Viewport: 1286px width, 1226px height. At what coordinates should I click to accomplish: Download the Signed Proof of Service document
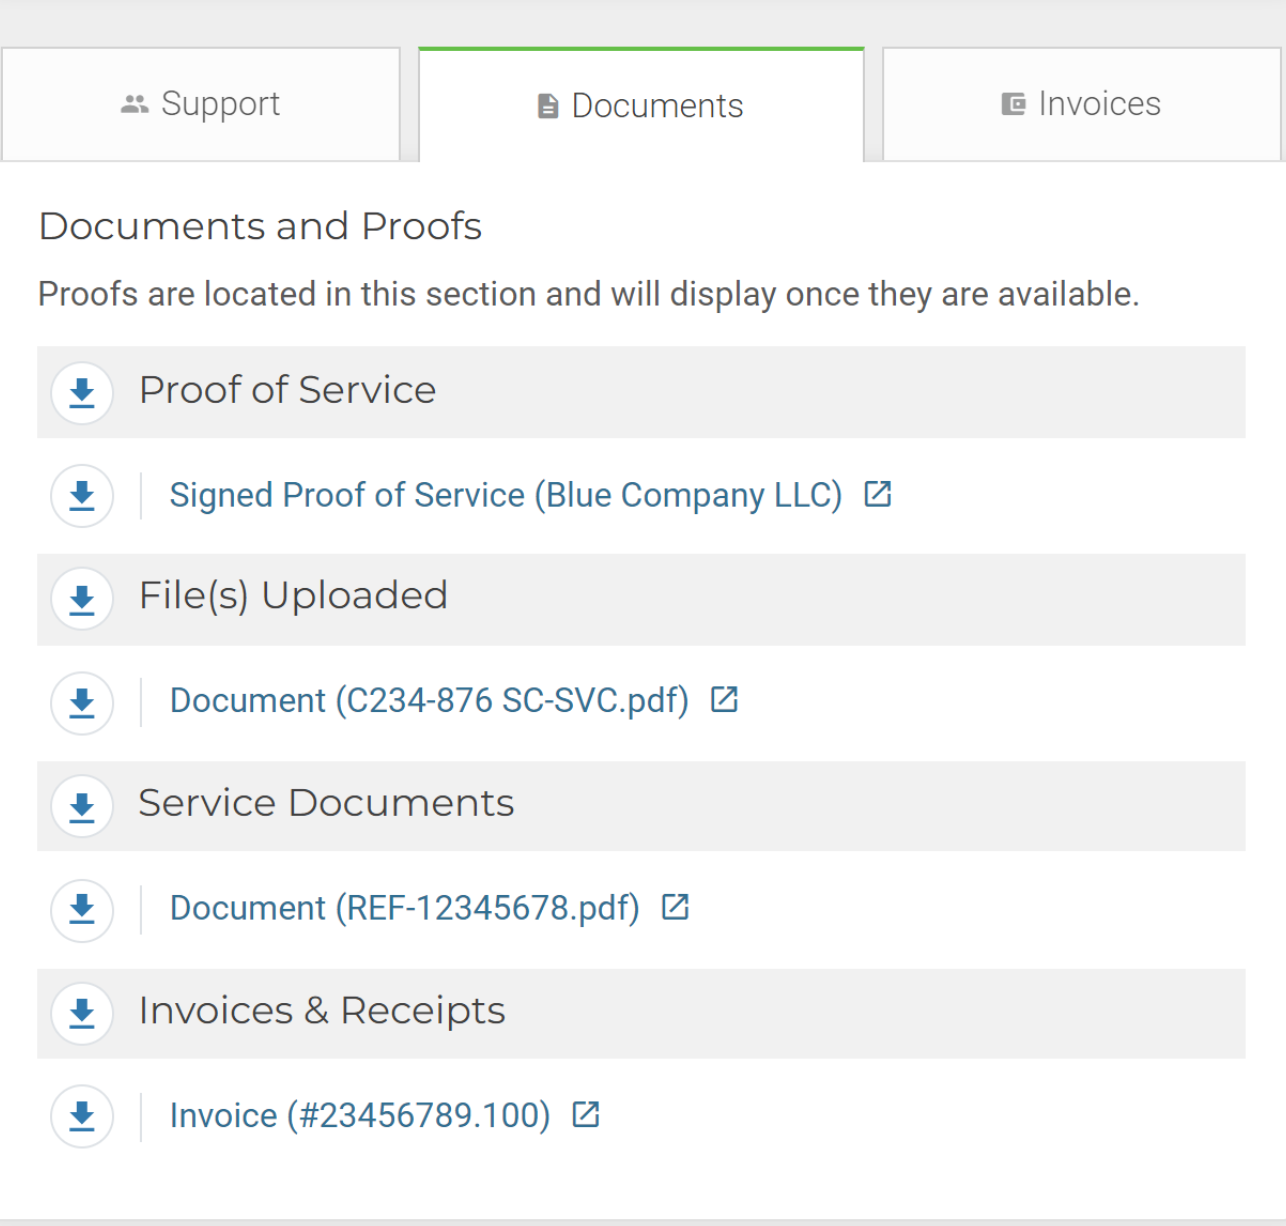(x=81, y=496)
